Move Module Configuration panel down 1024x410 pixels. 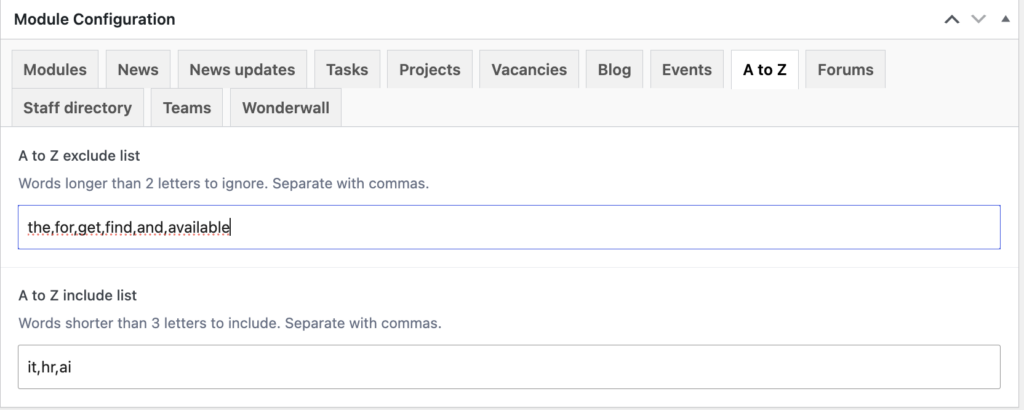tap(978, 19)
